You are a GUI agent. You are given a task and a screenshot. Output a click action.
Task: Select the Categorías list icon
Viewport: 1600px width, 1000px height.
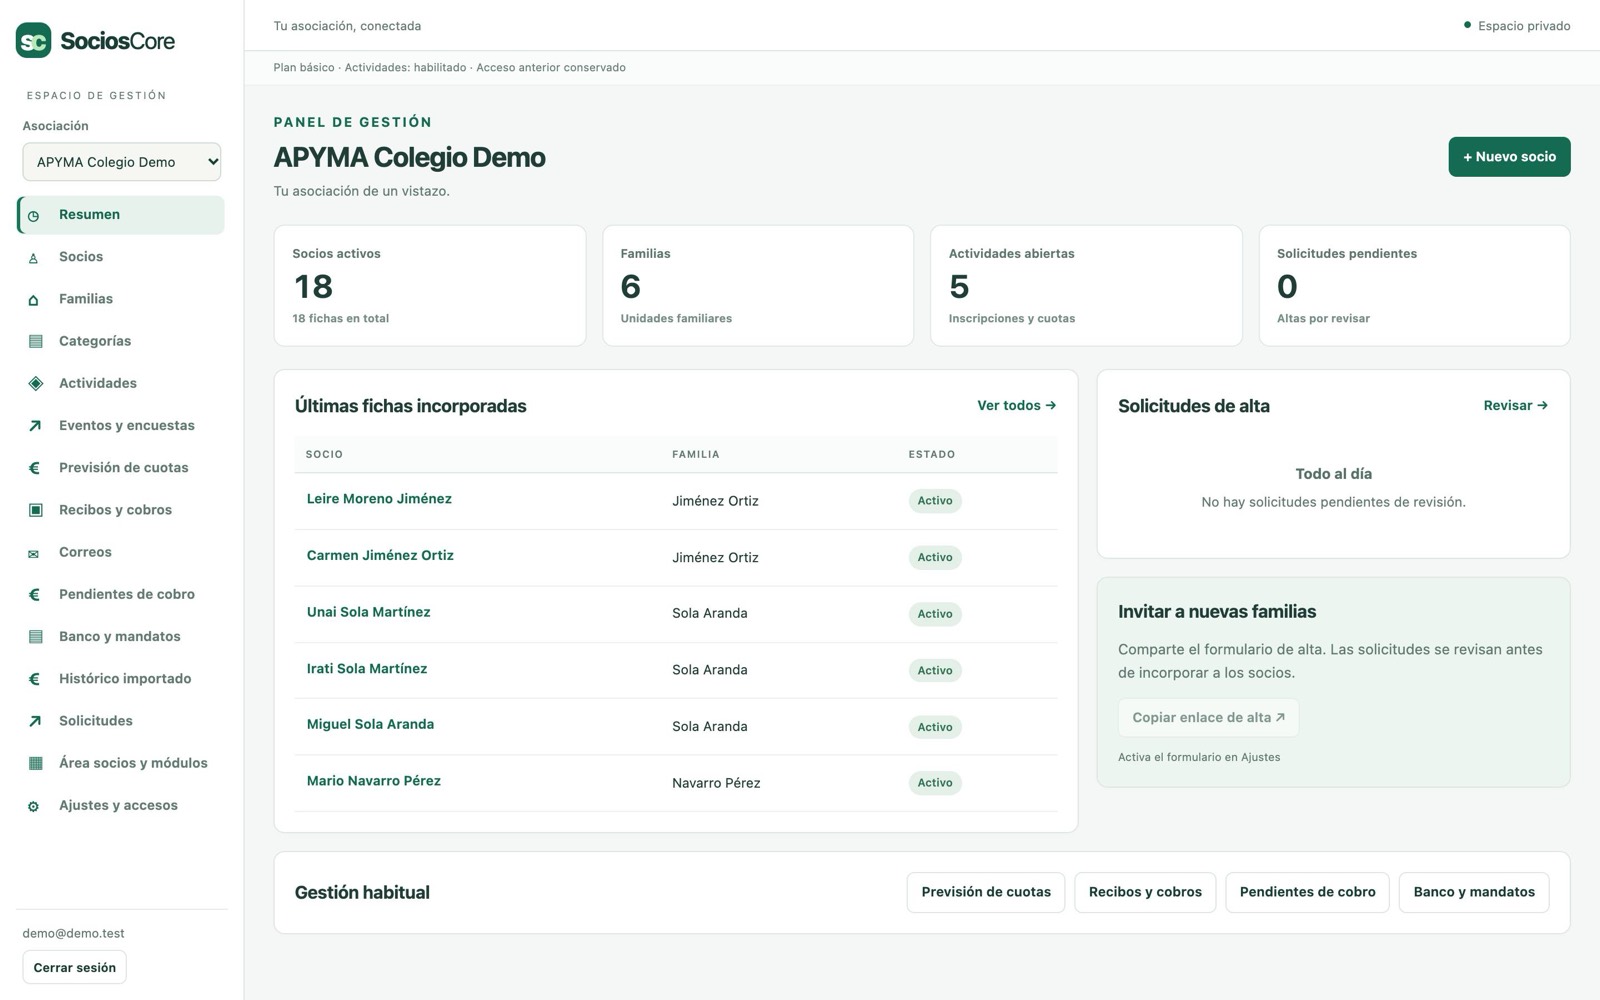(x=35, y=341)
